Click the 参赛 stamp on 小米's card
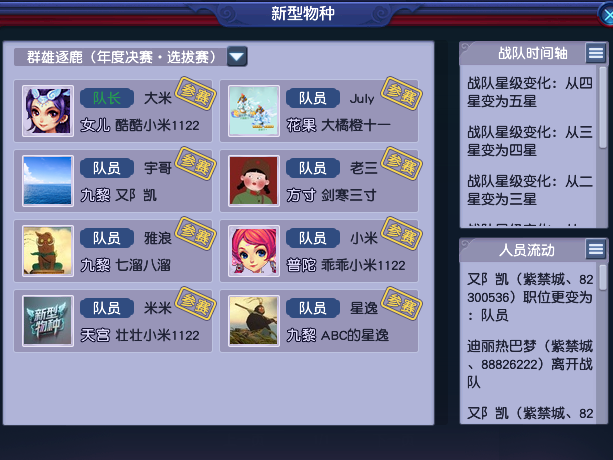Screen dimensions: 613x460 click(401, 233)
